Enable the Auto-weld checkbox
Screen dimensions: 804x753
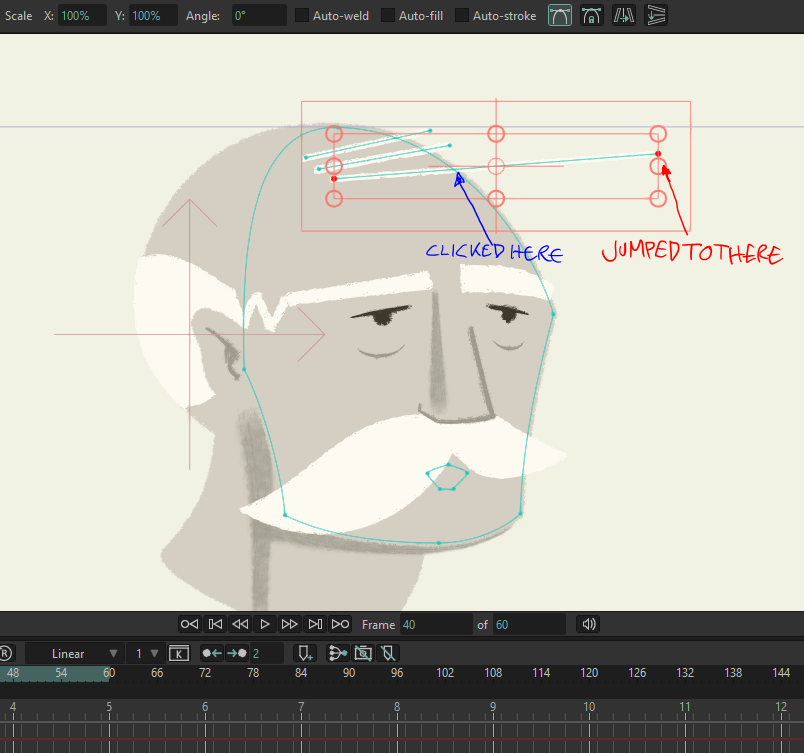(x=302, y=15)
